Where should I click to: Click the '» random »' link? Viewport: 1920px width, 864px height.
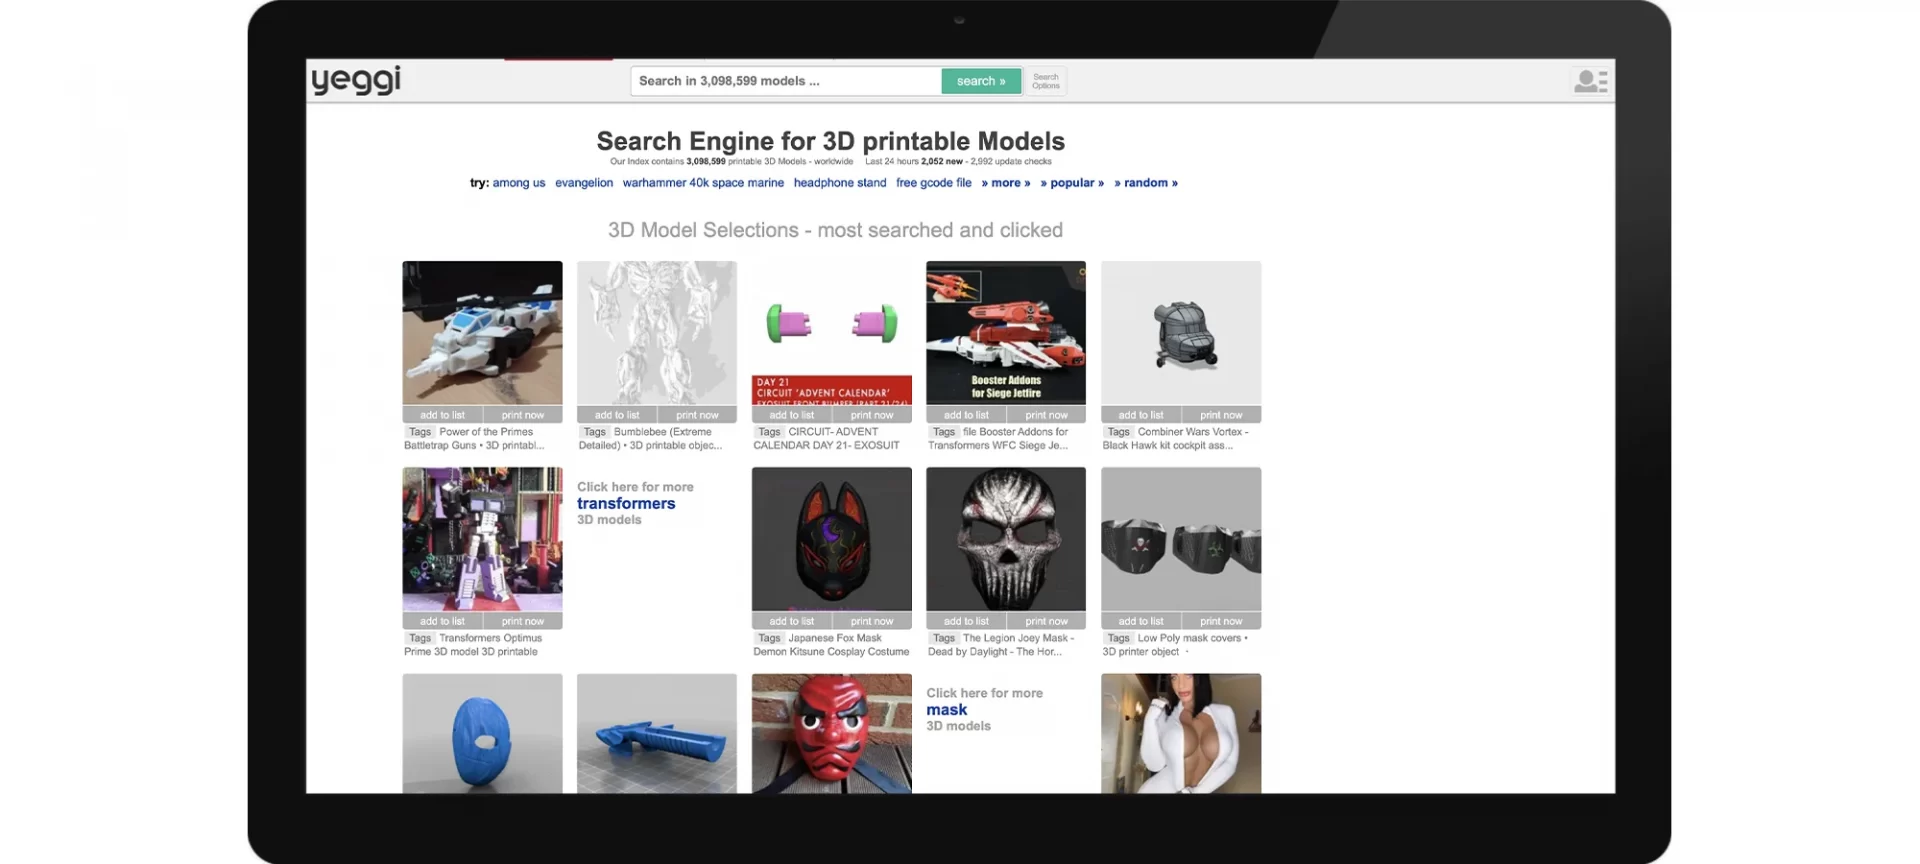[x=1146, y=183]
